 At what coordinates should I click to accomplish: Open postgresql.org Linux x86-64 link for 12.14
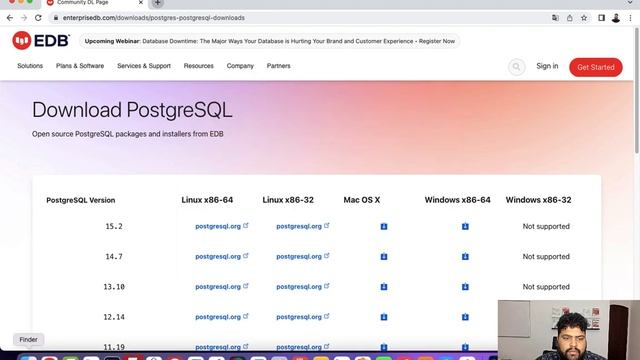(x=222, y=317)
